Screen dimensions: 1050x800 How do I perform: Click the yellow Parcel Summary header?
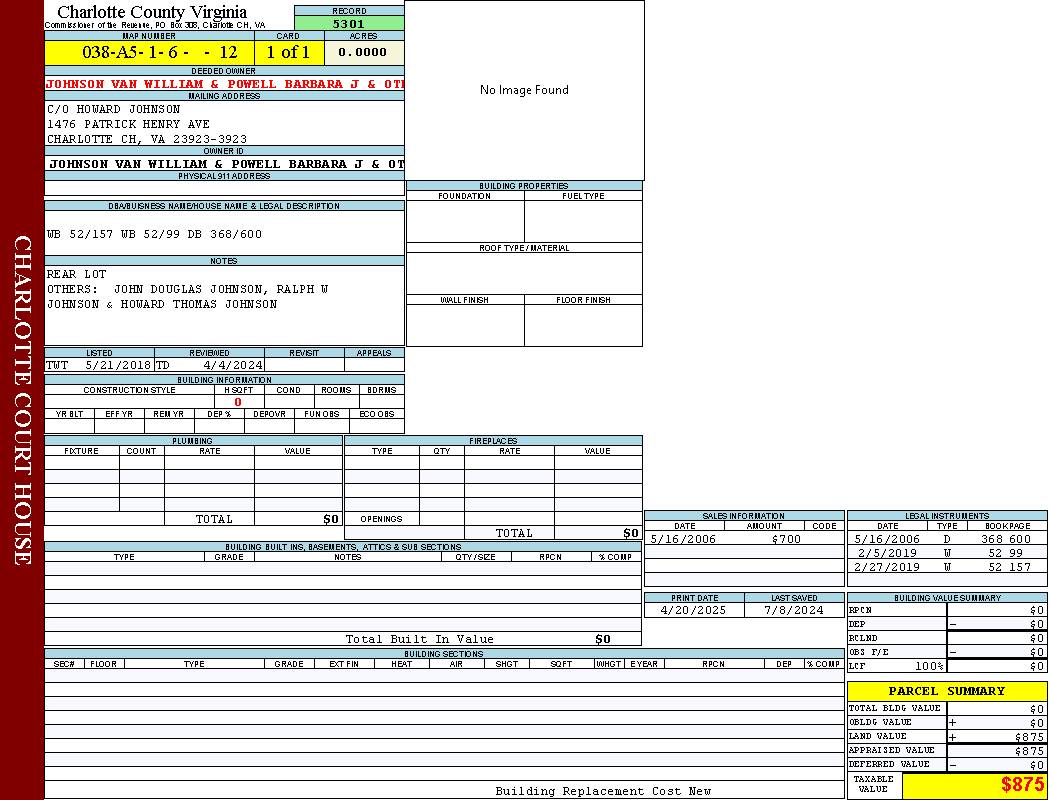point(946,691)
